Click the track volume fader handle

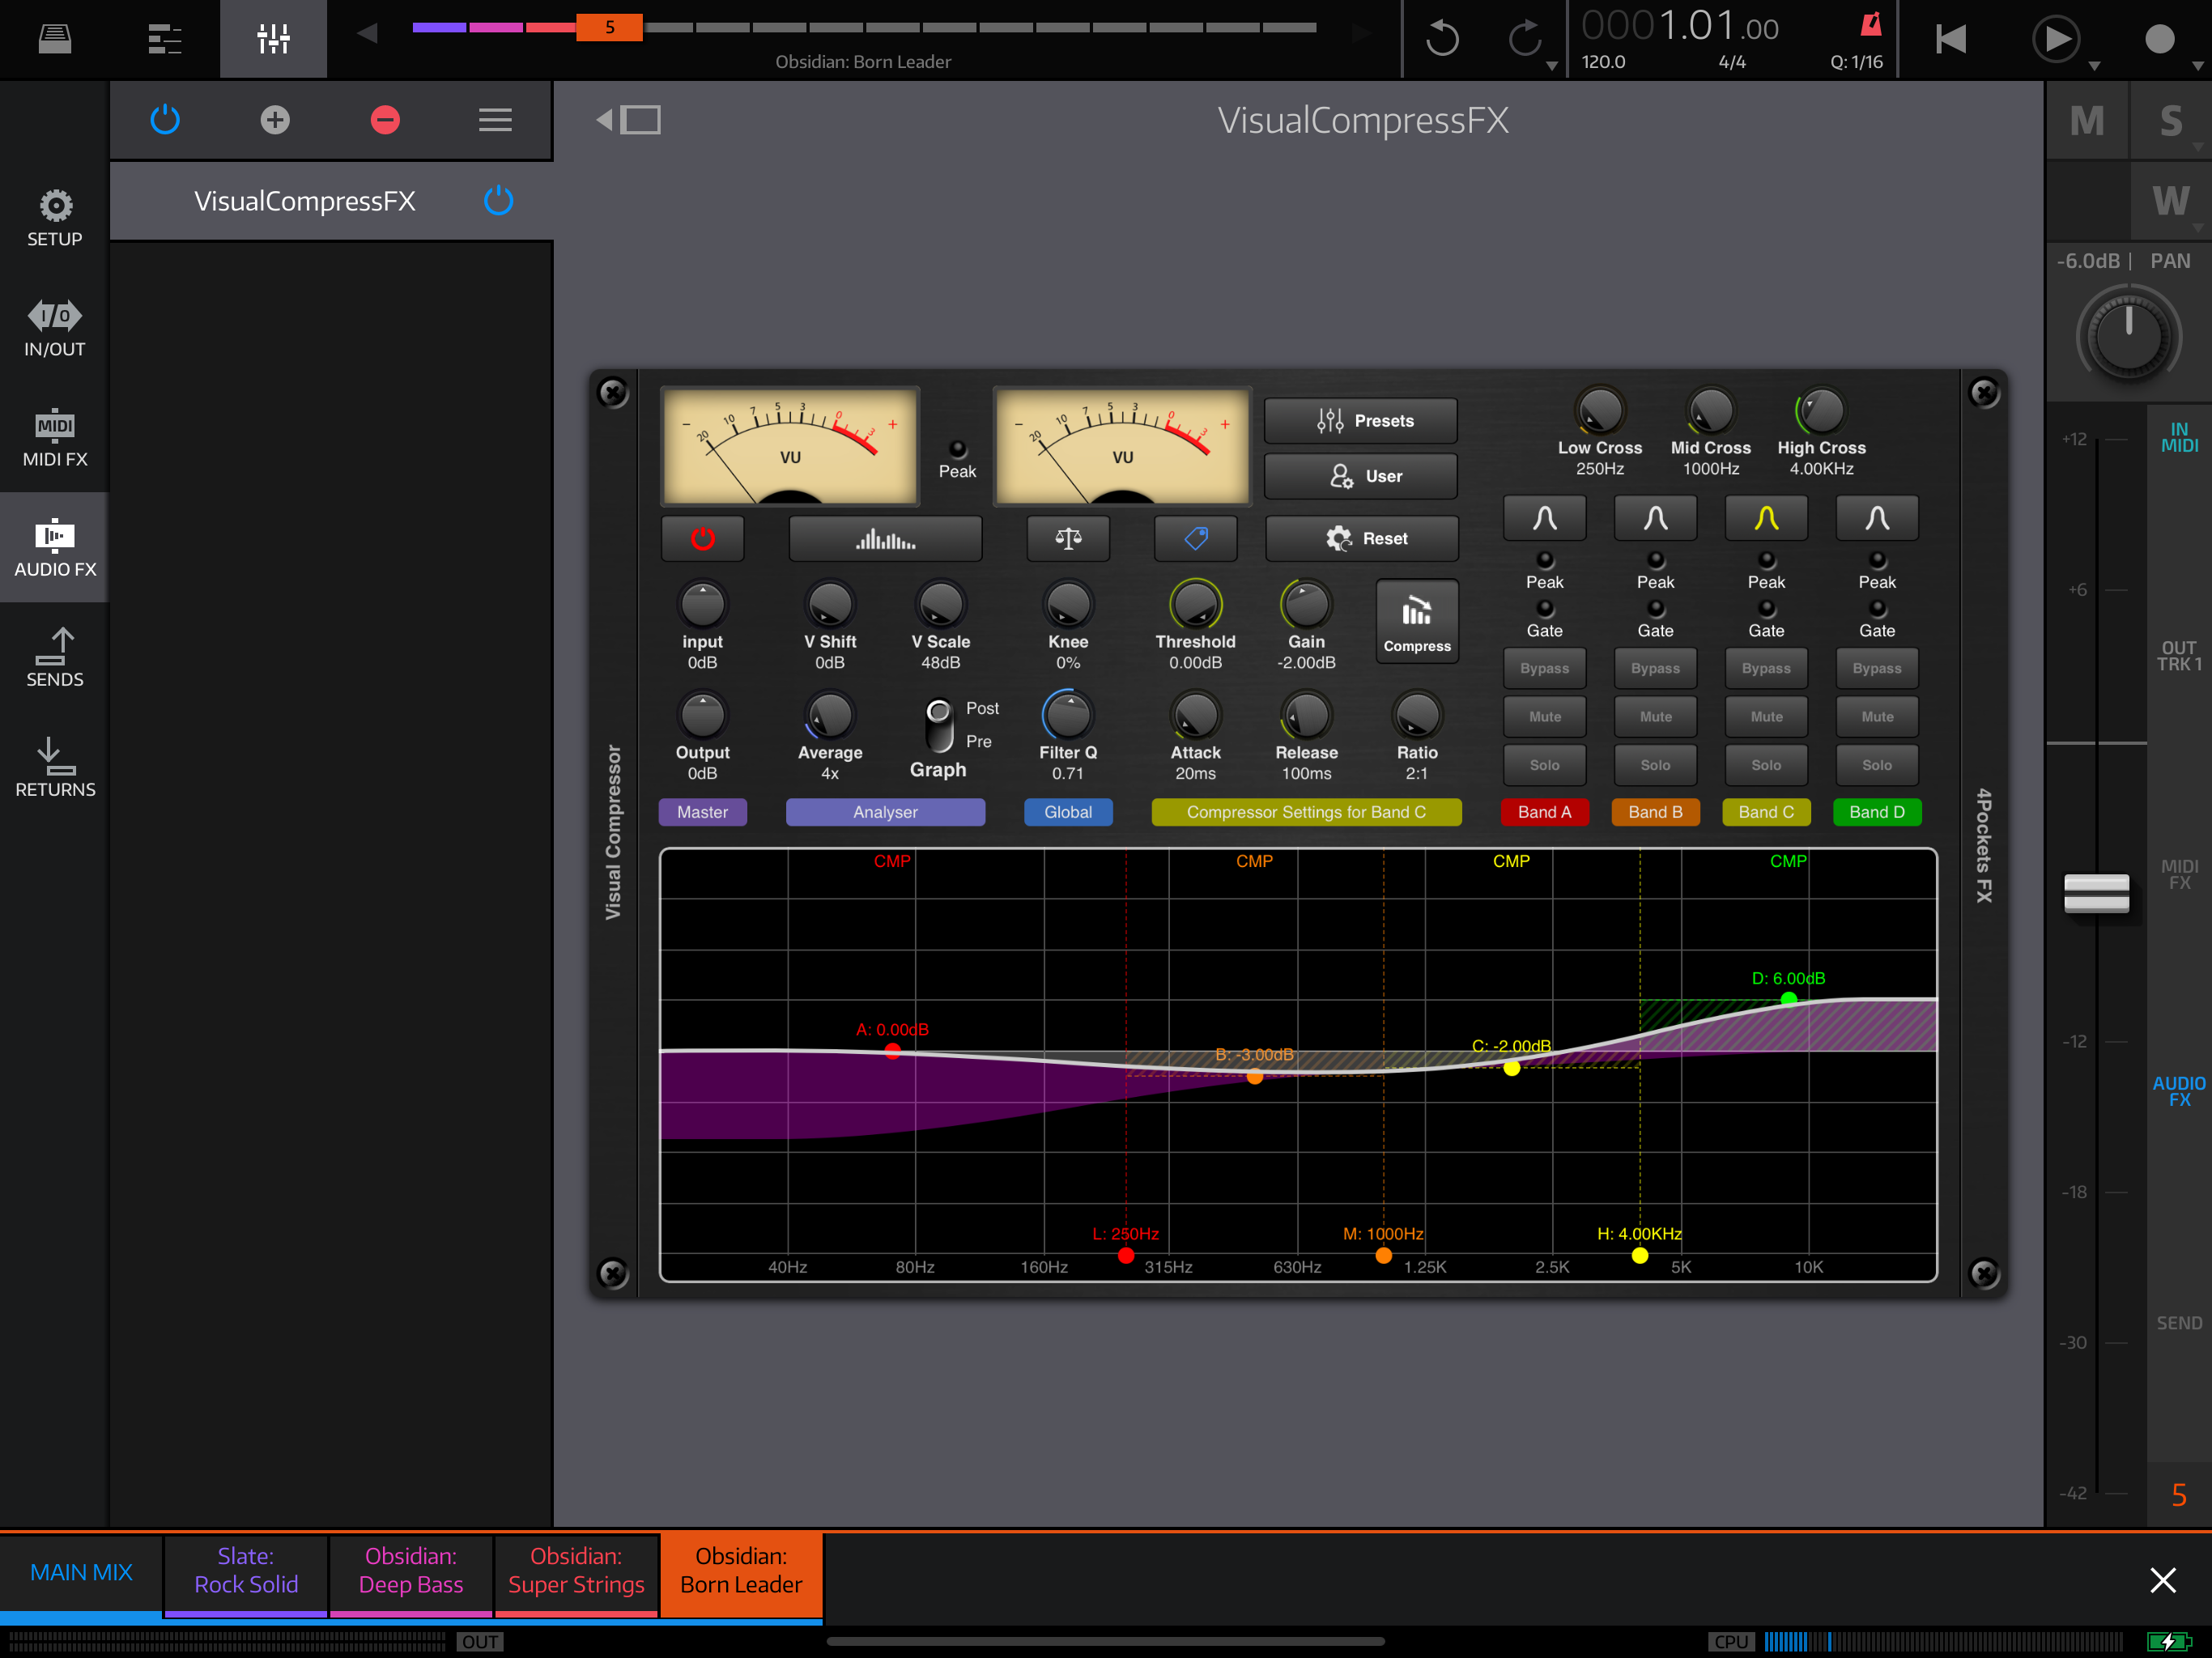pos(2096,892)
